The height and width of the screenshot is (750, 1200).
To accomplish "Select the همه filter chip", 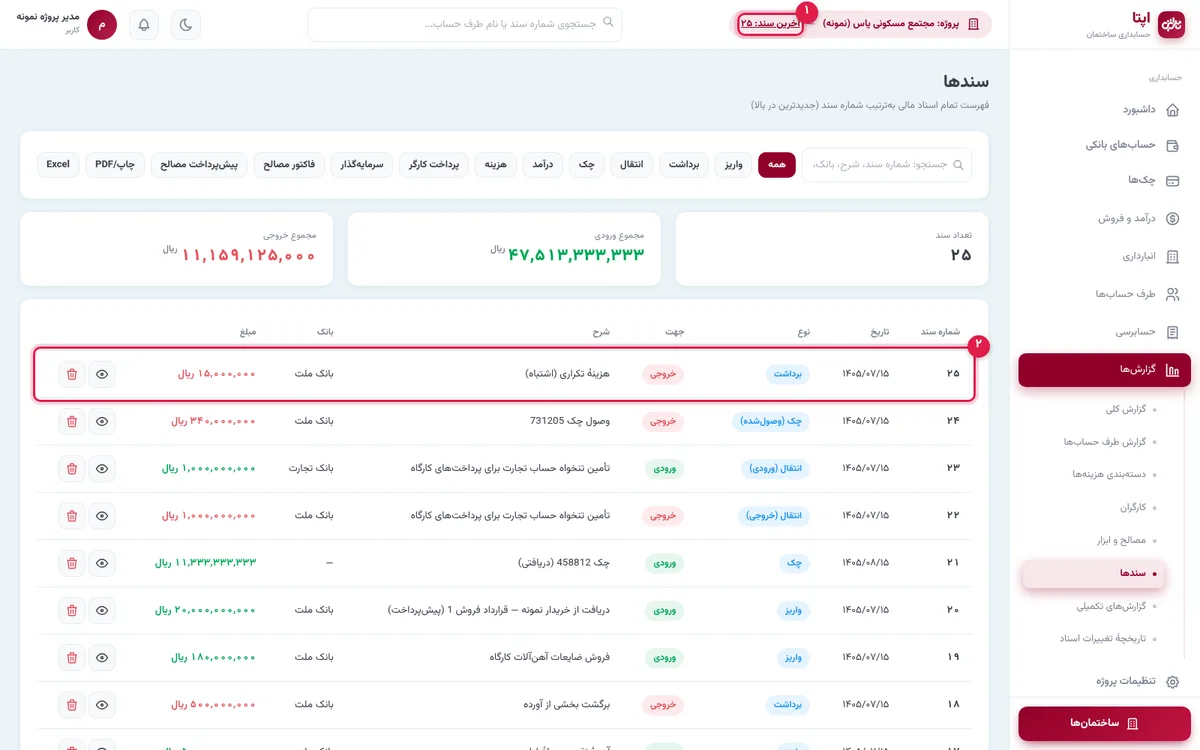I will (x=777, y=165).
